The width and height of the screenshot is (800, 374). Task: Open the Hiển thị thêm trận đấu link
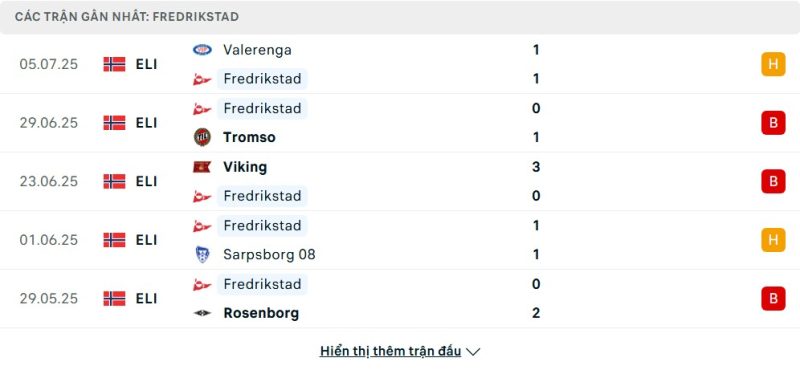[390, 351]
